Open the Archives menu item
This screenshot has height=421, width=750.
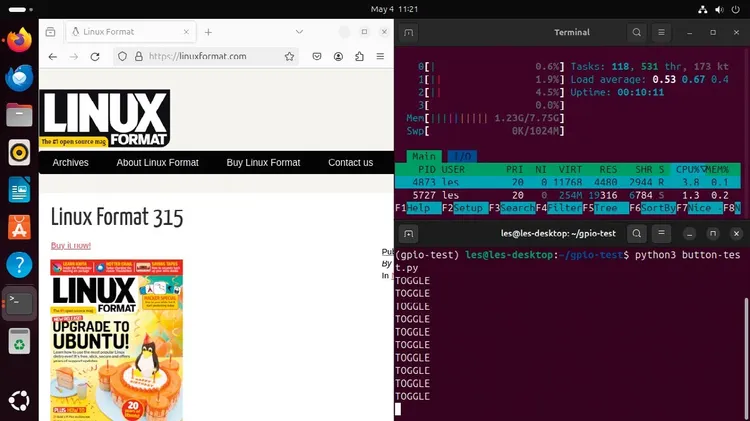pos(70,163)
